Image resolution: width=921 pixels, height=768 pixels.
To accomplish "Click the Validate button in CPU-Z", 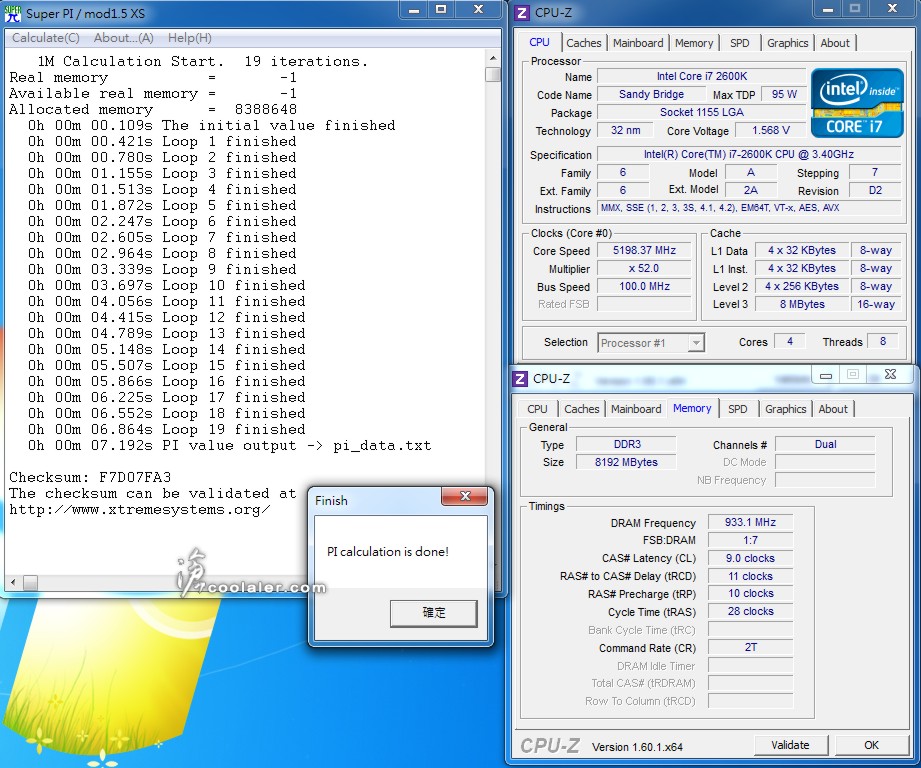I will click(791, 745).
